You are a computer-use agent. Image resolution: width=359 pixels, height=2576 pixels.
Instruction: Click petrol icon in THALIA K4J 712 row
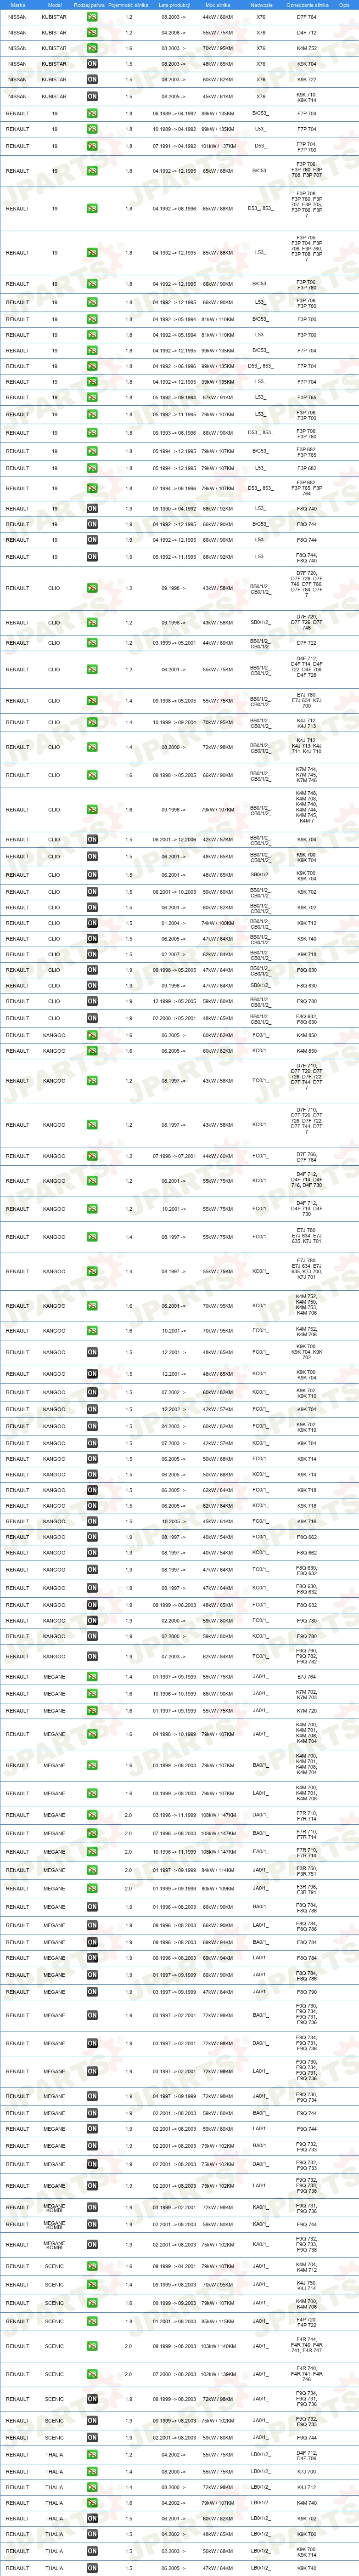(92, 2487)
